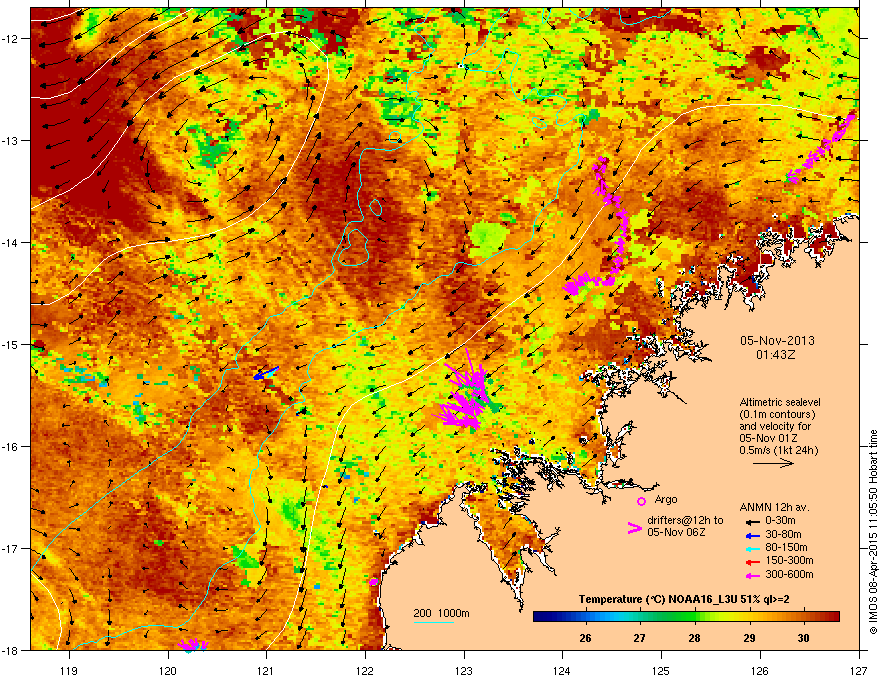Click the 'ANMN 12h av.' legend heading
This screenshot has width=880, height=680.
point(774,507)
